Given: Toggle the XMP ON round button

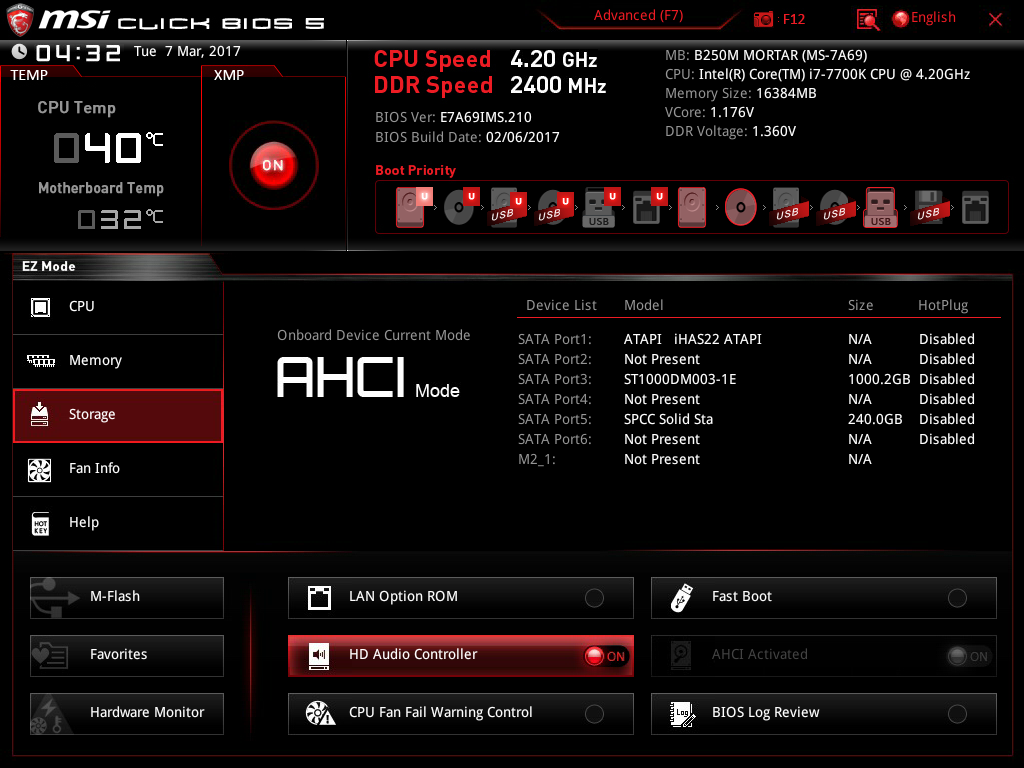Looking at the screenshot, I should coord(273,165).
